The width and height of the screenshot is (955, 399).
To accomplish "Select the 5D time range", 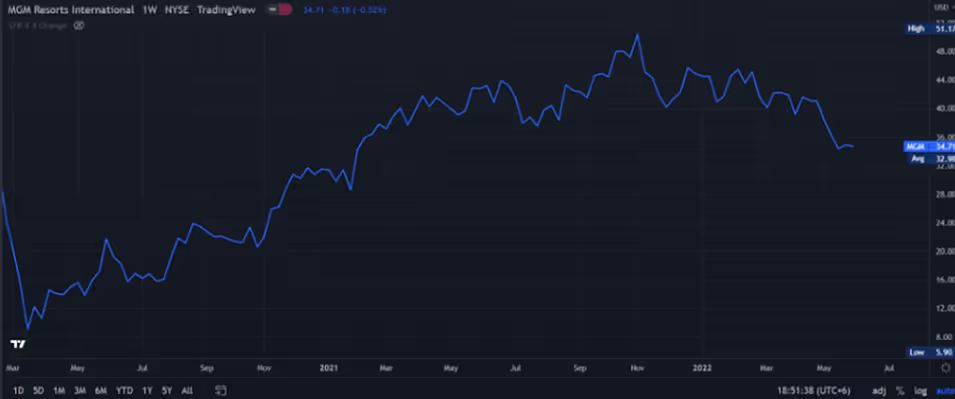I will coord(38,390).
